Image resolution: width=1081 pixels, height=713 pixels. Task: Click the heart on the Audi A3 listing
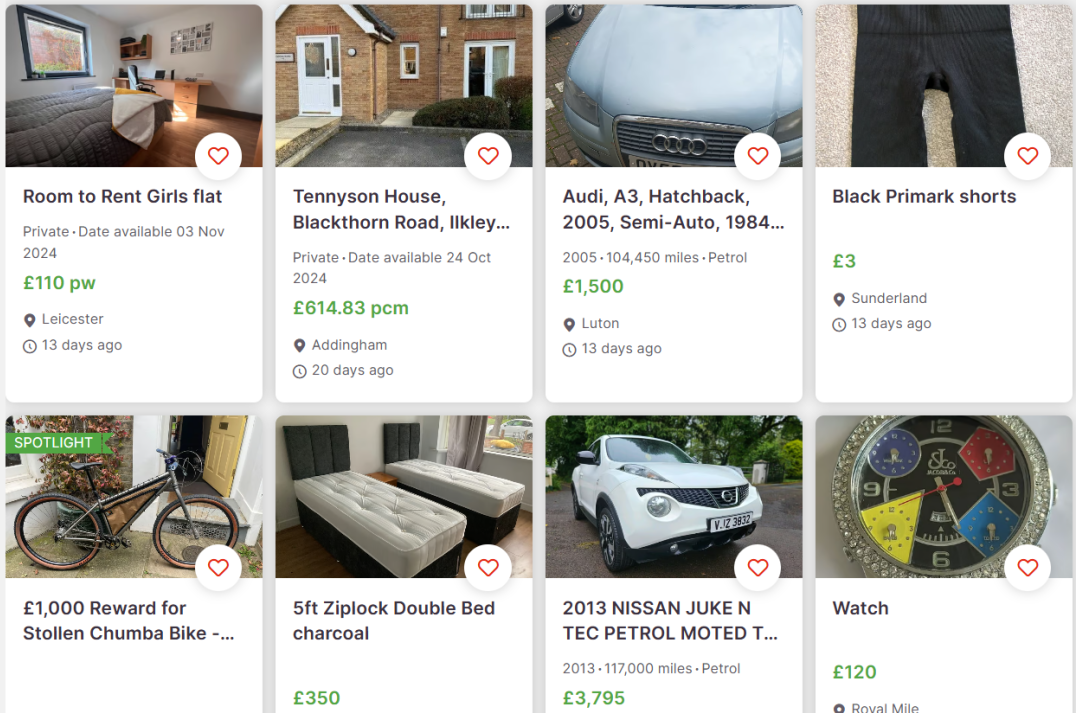(x=758, y=156)
